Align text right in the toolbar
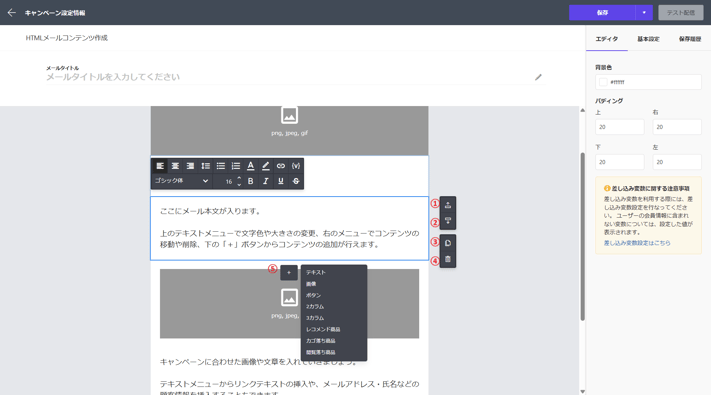 tap(190, 166)
